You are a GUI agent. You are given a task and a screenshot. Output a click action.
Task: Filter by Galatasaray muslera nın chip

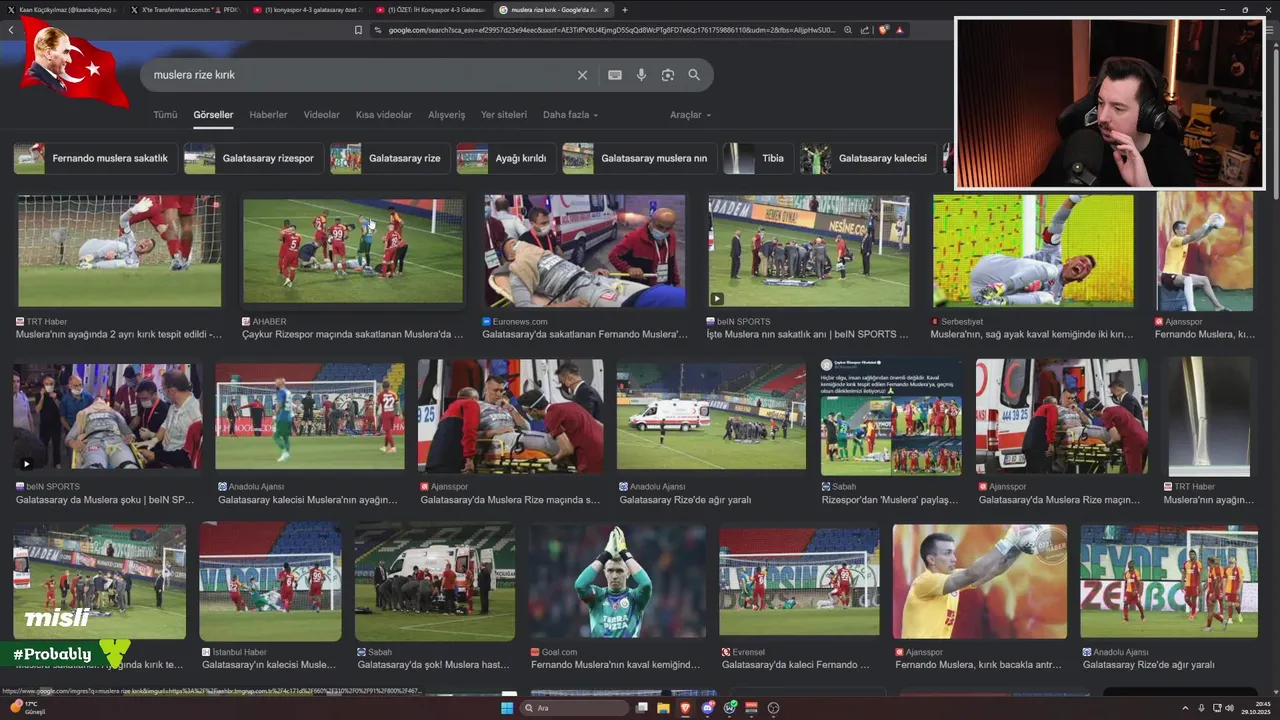pos(639,158)
